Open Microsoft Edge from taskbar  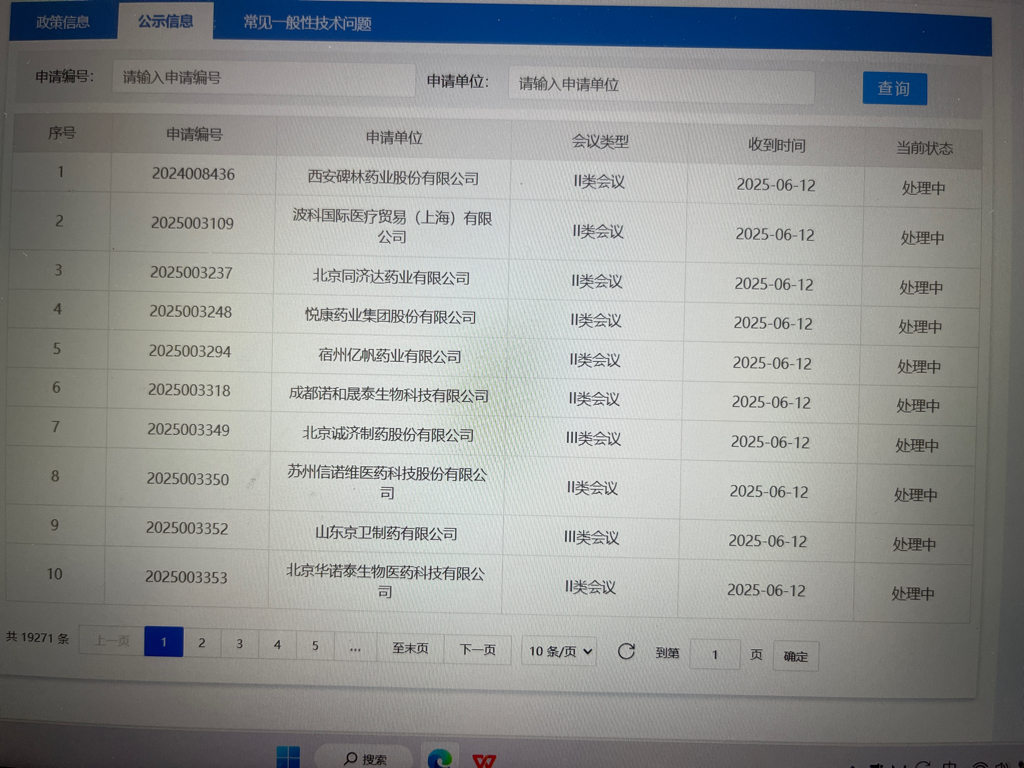point(440,759)
